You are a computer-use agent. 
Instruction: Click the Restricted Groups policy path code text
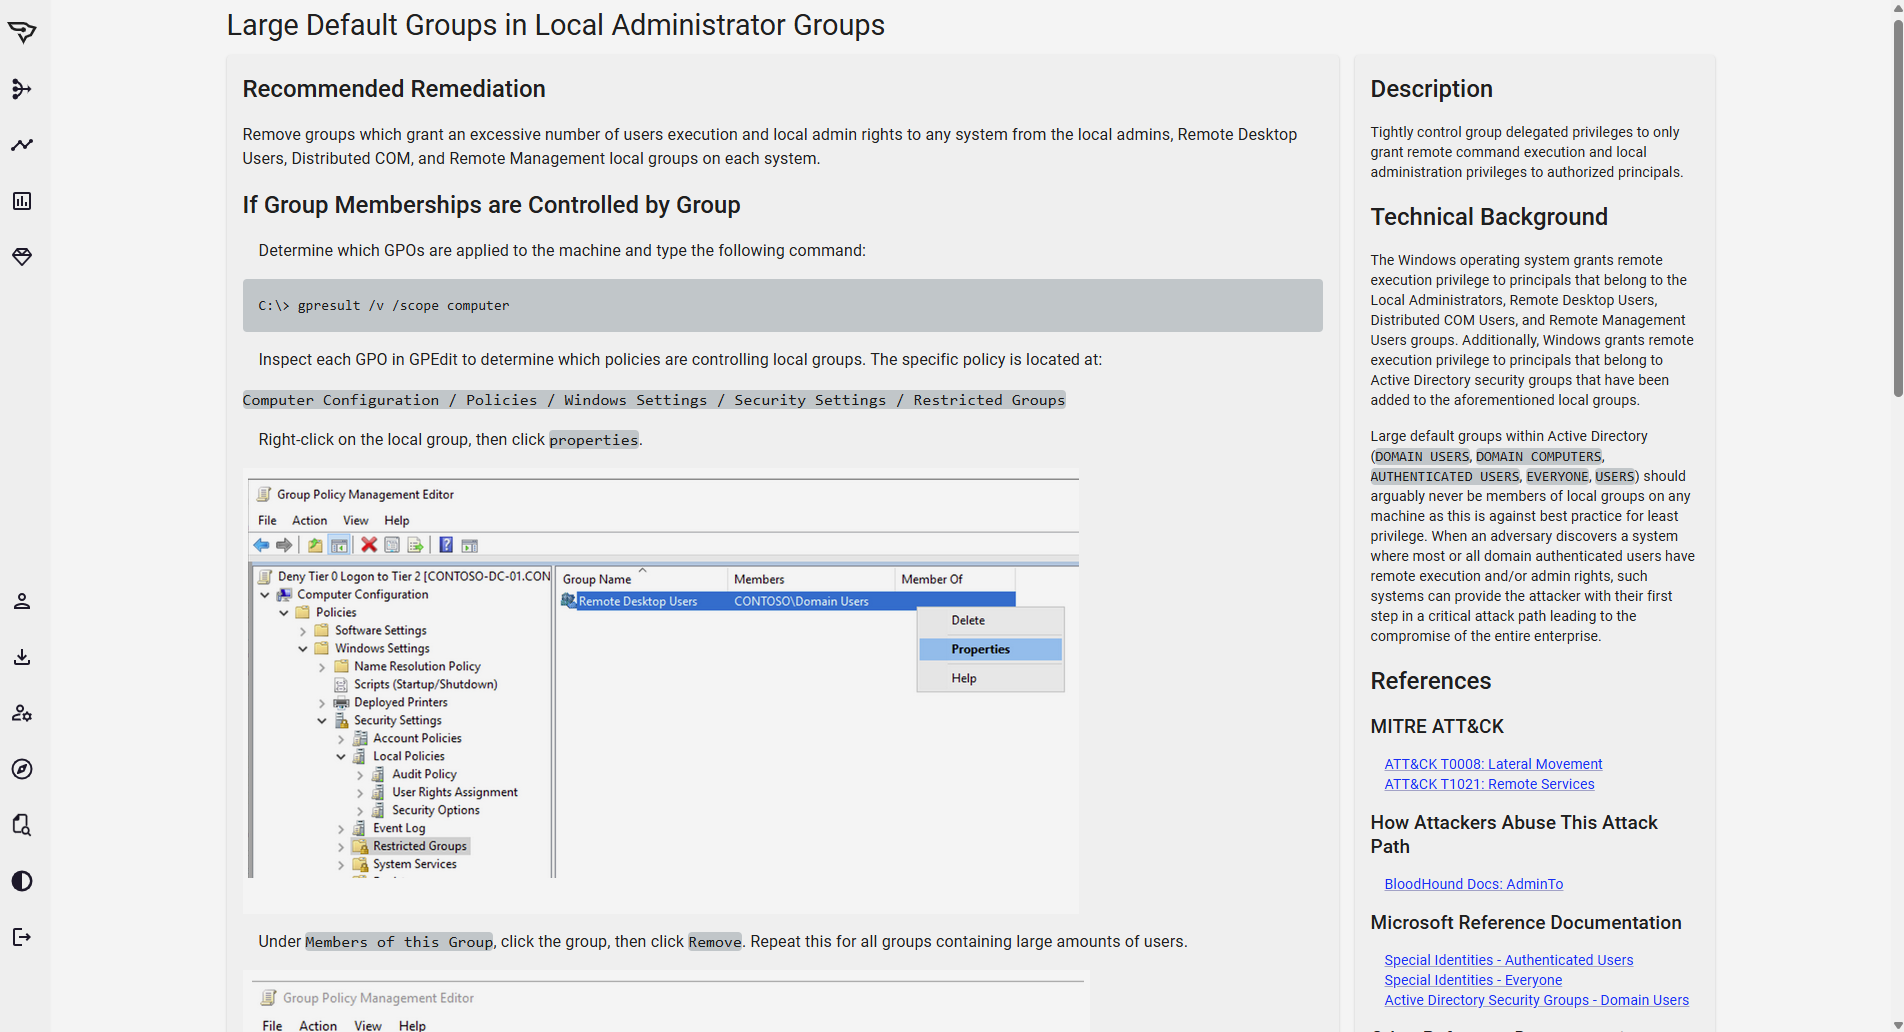point(654,400)
